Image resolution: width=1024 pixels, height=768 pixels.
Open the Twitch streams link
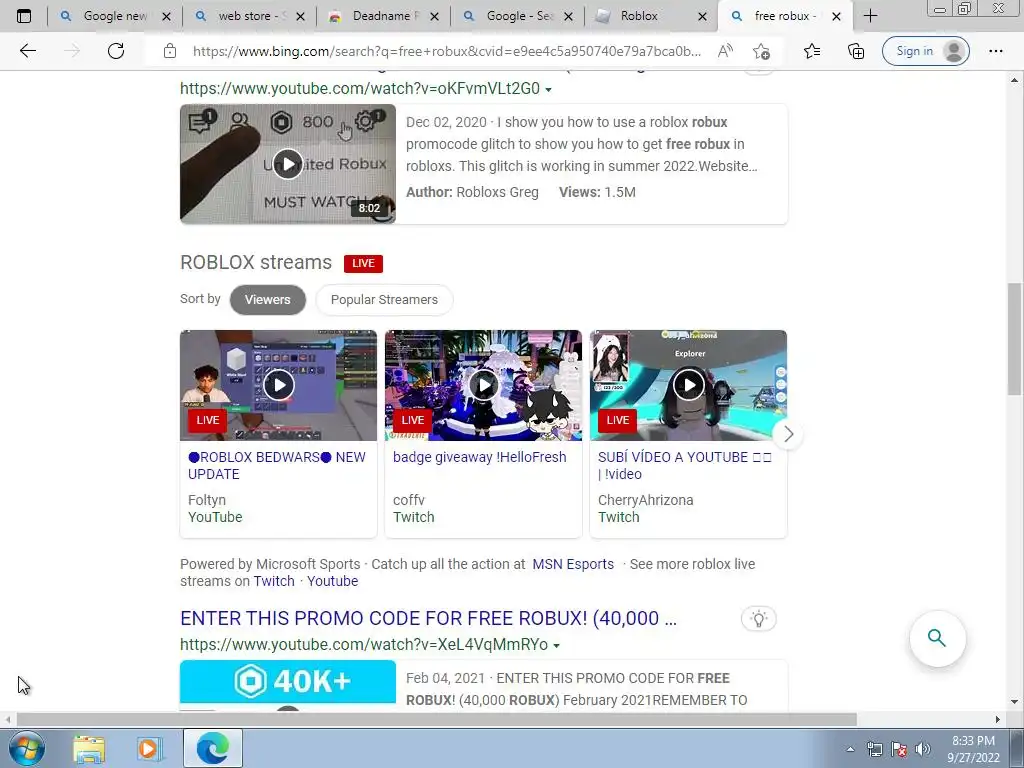274,581
